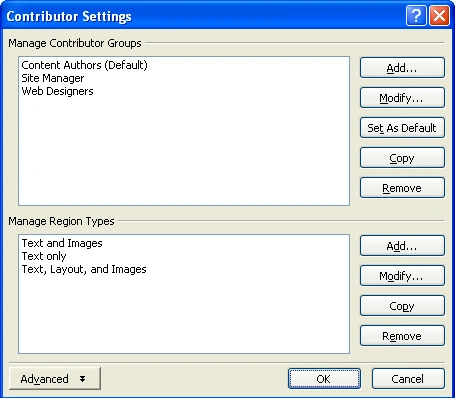
Task: Click Modify in Manage Contributor Groups
Action: [x=402, y=98]
